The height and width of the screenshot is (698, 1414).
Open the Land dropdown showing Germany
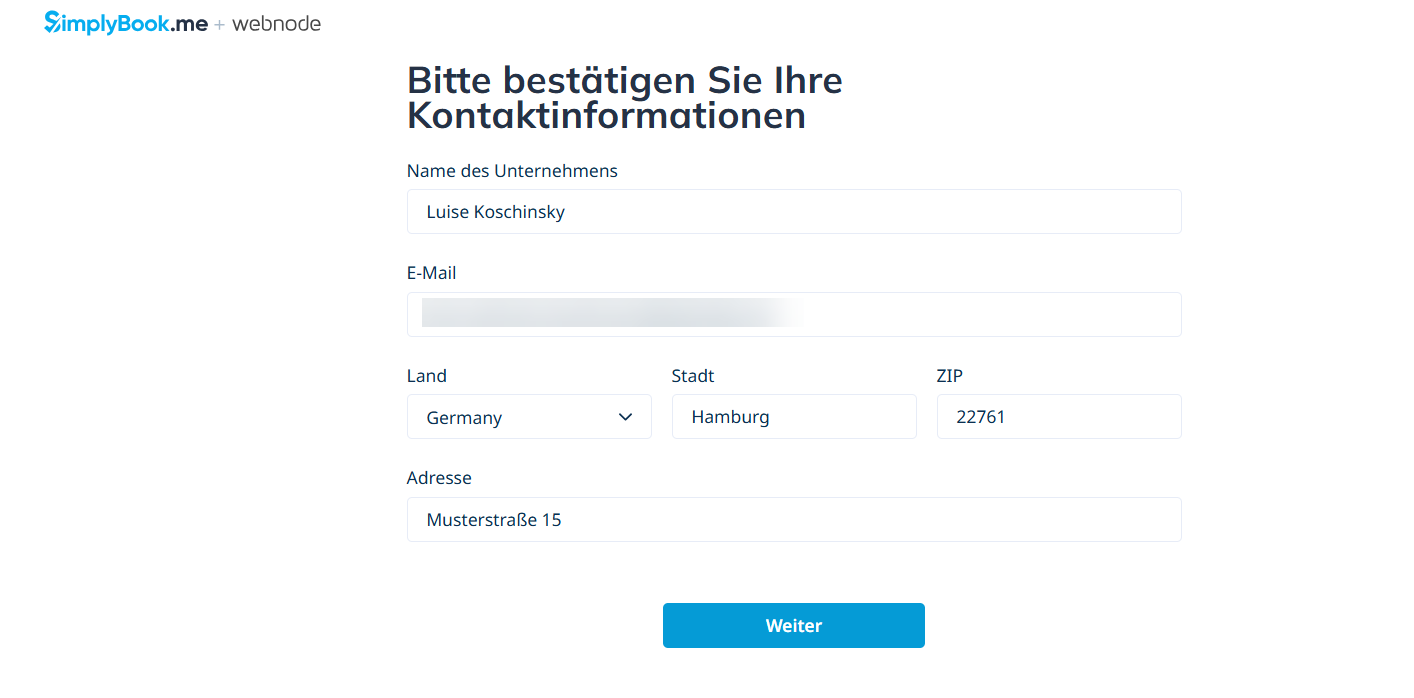pos(528,417)
